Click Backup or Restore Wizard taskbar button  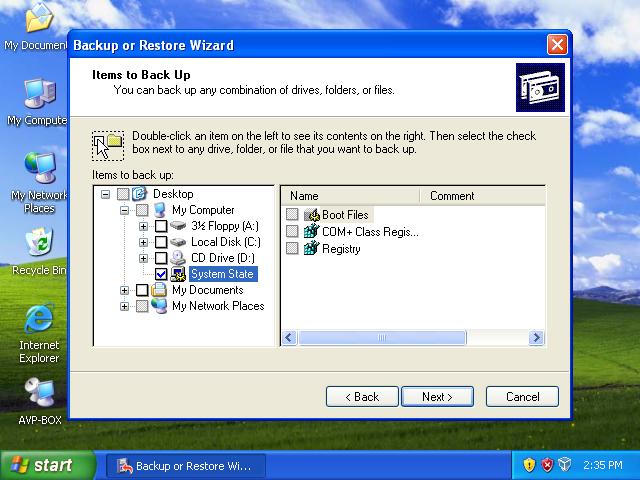tap(186, 466)
